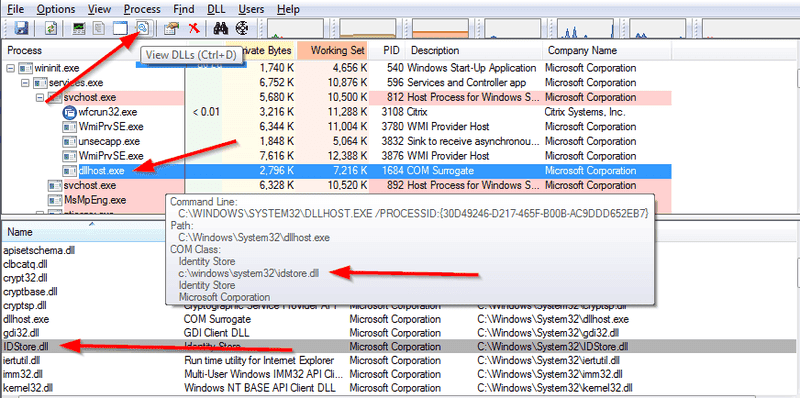
Task: Select clbcatq.dll in the lower pane
Action: pyautogui.click(x=25, y=265)
